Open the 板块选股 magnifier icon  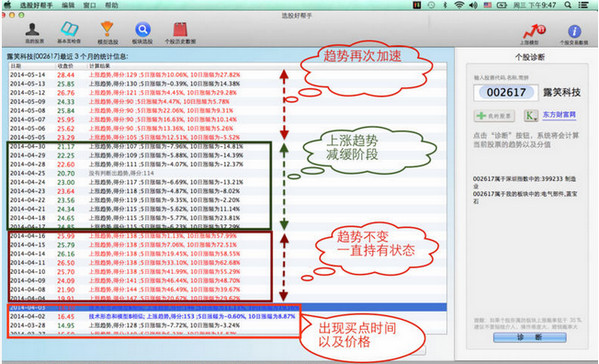pyautogui.click(x=142, y=32)
